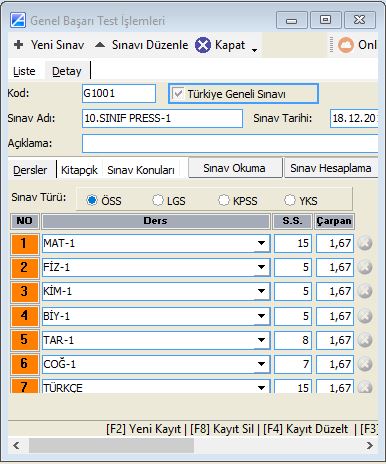Switch to the Detay tab
Viewport: 386px width, 464px height.
(67, 71)
